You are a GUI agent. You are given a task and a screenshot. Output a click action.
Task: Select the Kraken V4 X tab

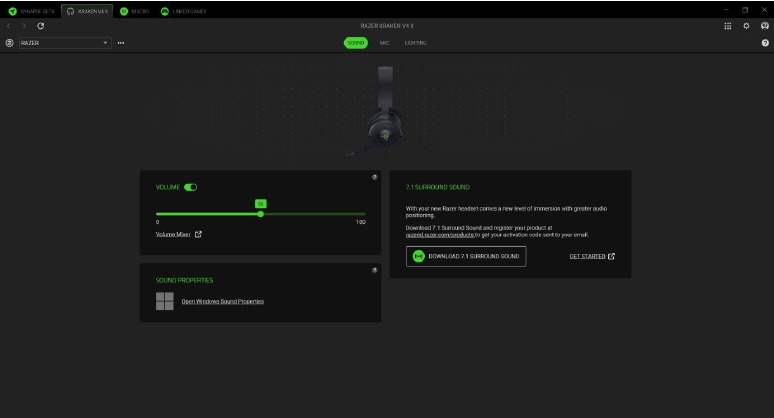pyautogui.click(x=87, y=11)
